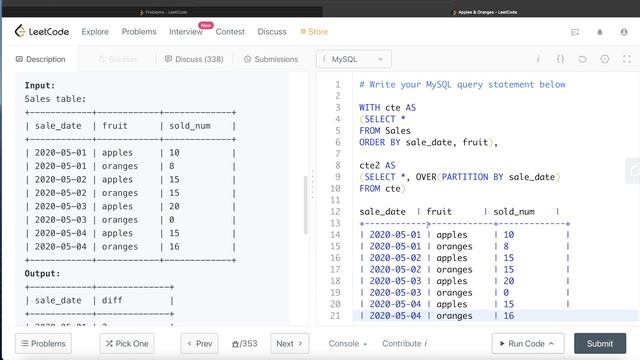Viewport: 640px width, 360px height.
Task: Switch to the locked Solution tab
Action: click(118, 59)
